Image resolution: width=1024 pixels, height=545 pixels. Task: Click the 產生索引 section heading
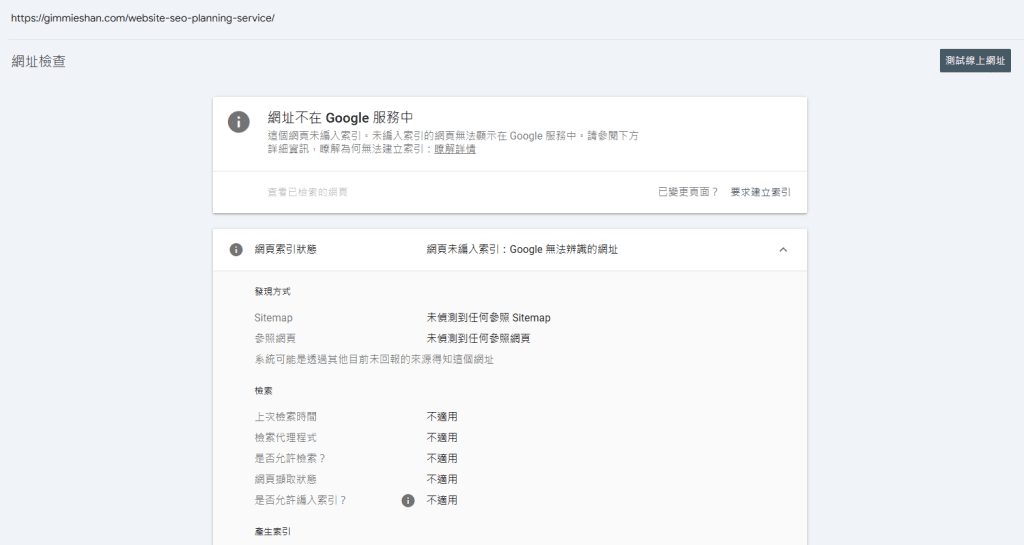[272, 532]
